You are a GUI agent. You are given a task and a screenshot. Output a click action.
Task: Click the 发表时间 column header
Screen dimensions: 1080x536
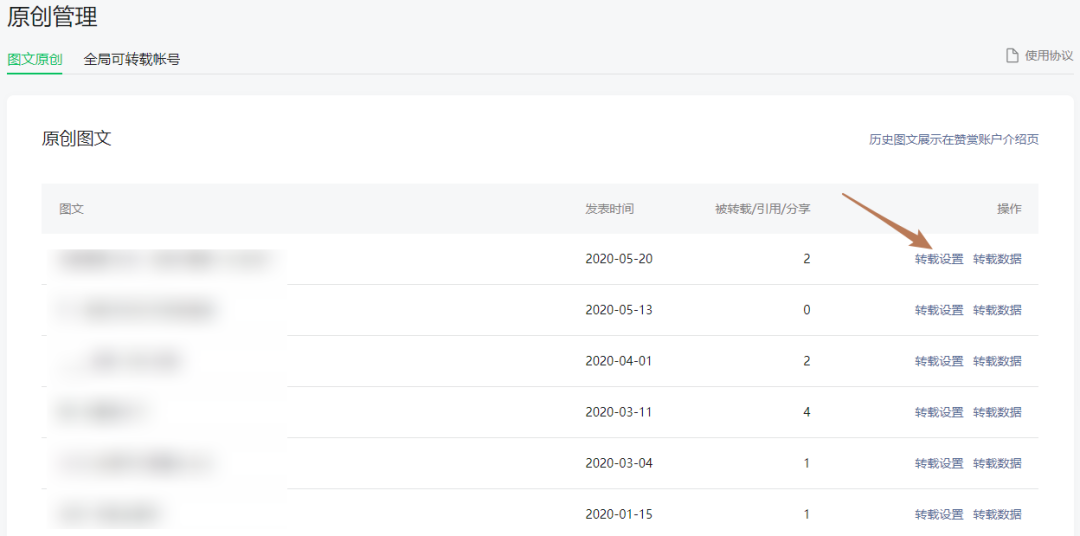tap(609, 209)
